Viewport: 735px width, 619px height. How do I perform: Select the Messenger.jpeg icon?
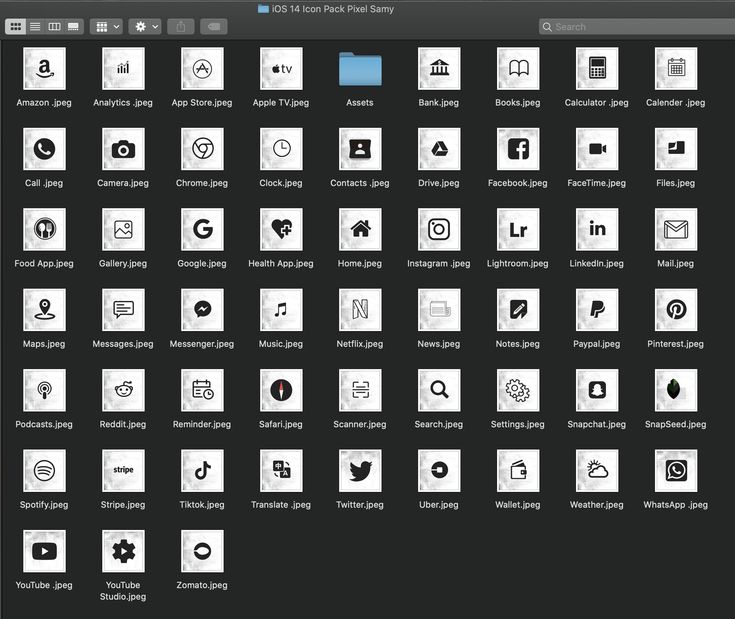point(202,310)
